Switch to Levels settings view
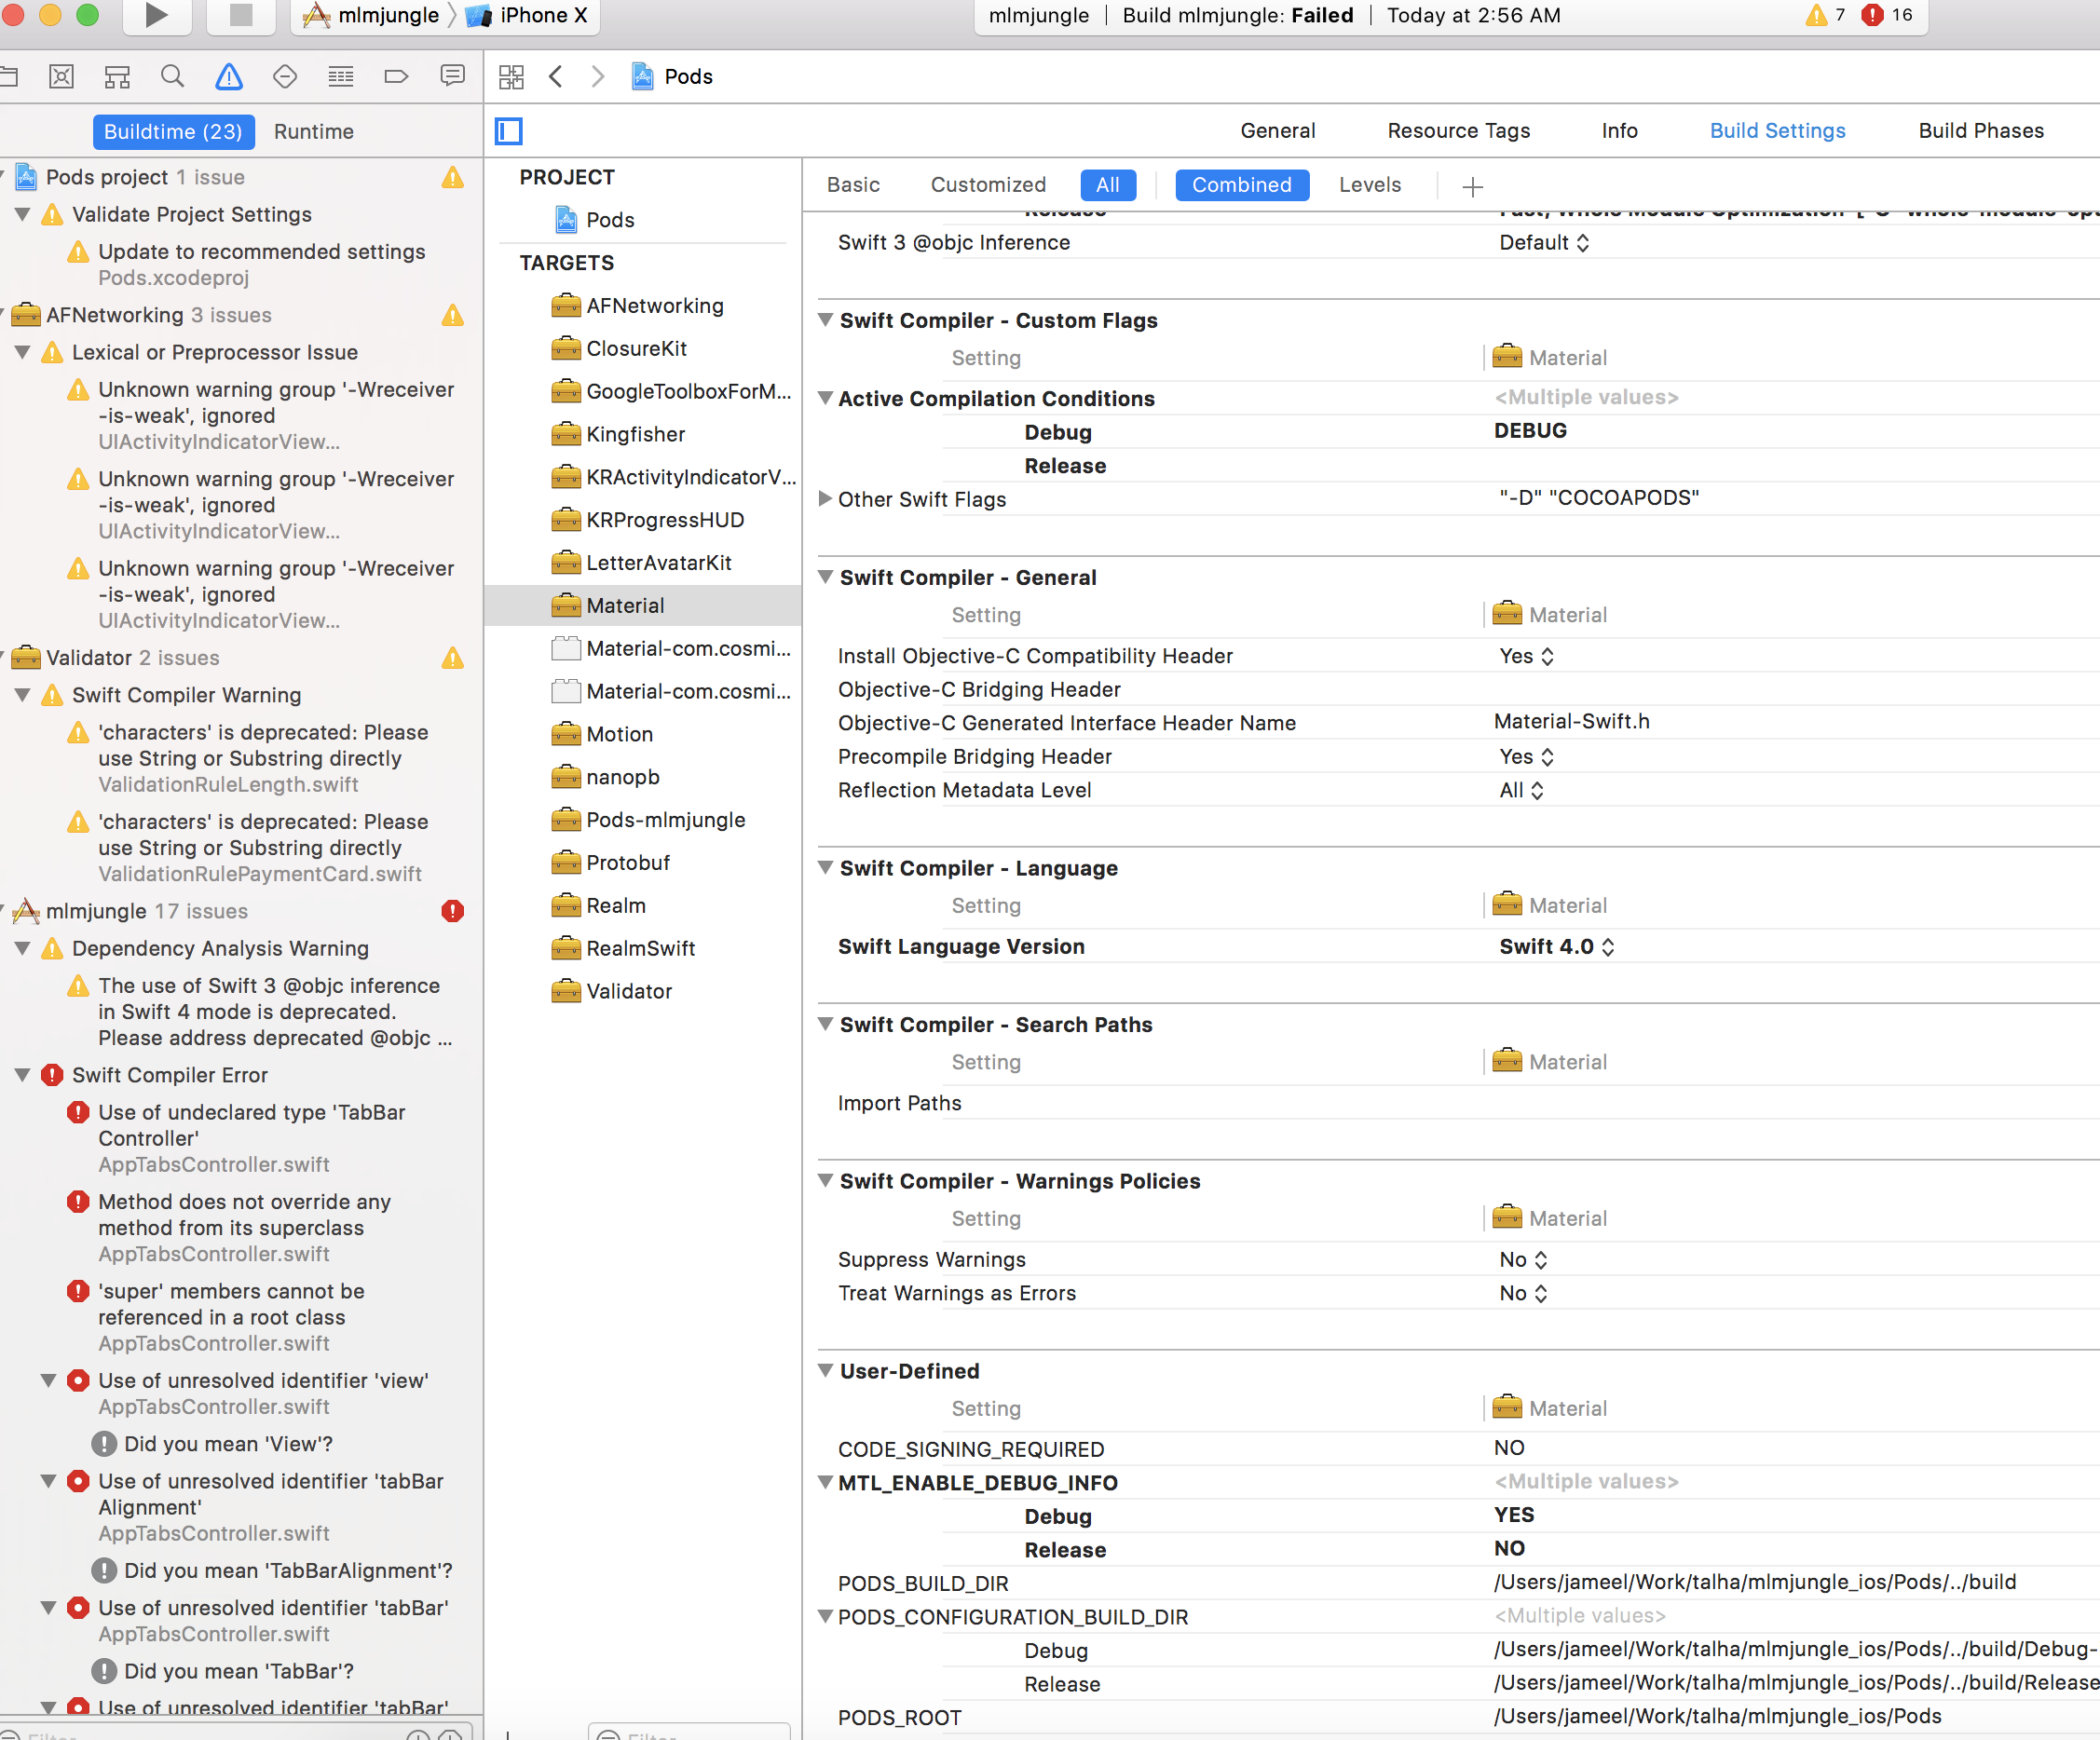2100x1740 pixels. (1369, 185)
